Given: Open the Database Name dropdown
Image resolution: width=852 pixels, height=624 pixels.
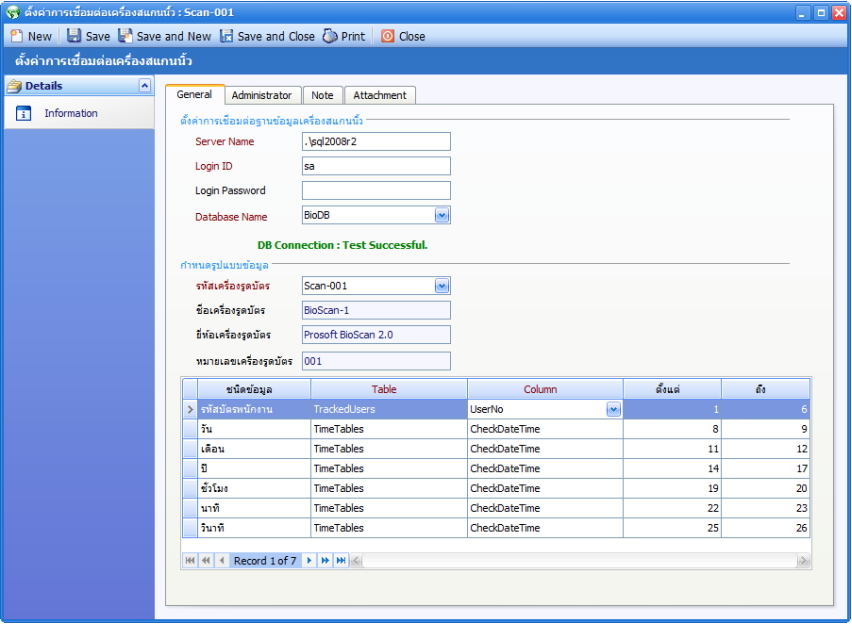Looking at the screenshot, I should (442, 215).
